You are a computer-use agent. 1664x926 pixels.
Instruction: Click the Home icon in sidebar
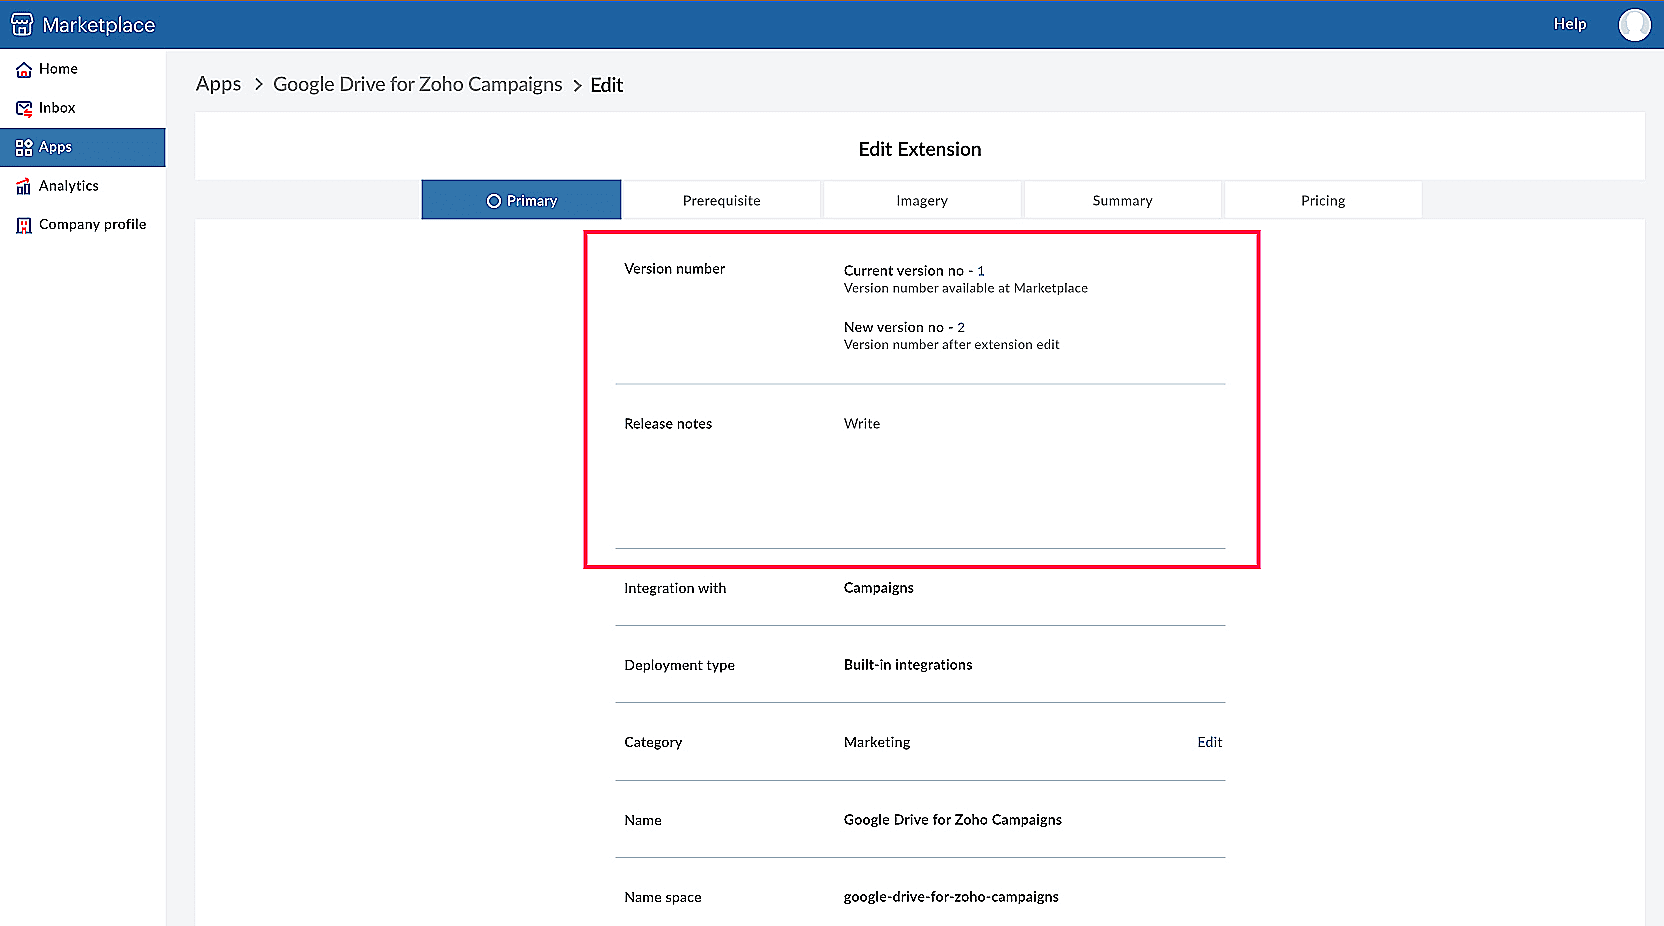[24, 69]
